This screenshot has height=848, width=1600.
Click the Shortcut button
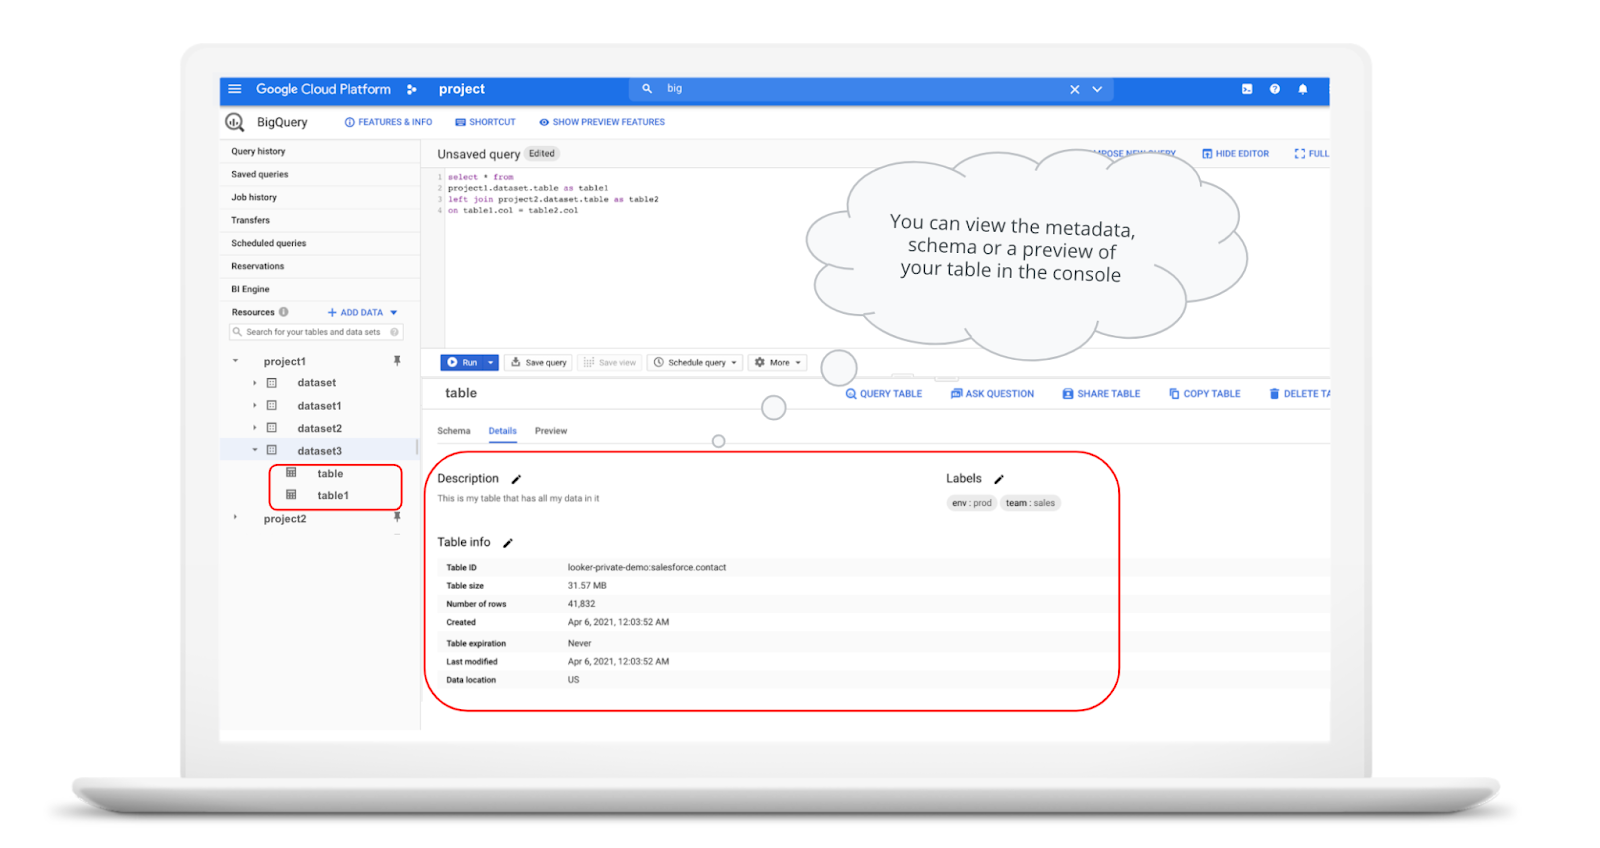(486, 122)
